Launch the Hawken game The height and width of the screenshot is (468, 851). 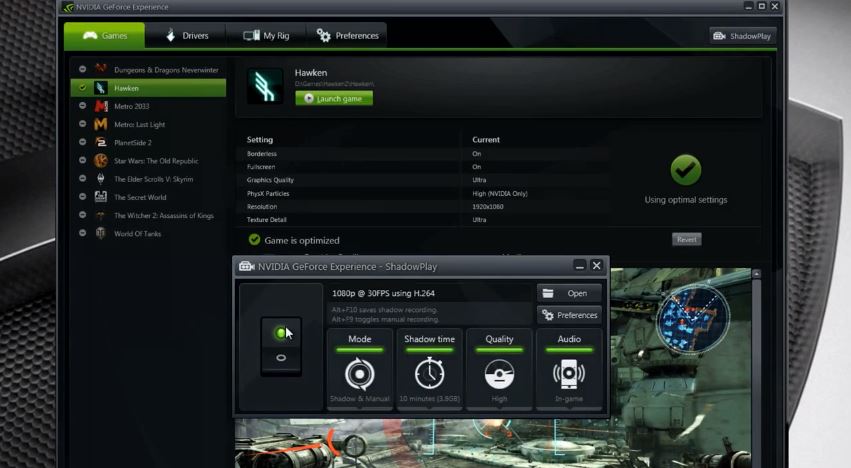pos(334,98)
